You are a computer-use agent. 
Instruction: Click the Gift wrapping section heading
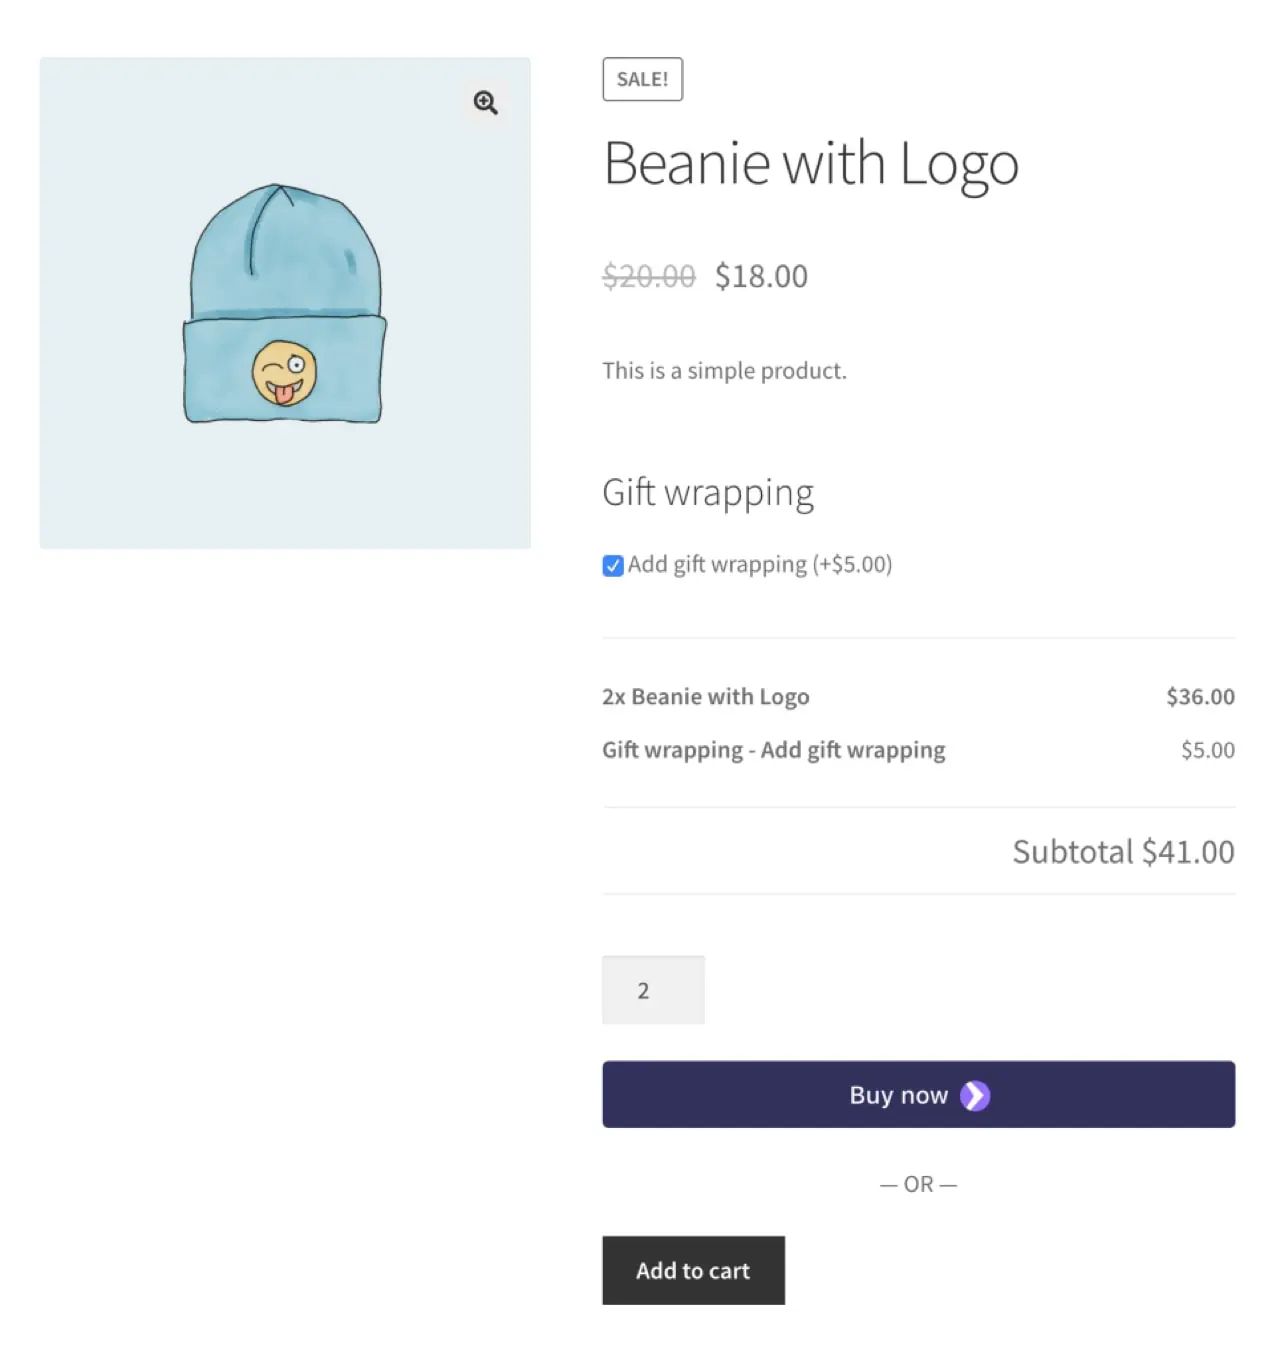(x=707, y=493)
